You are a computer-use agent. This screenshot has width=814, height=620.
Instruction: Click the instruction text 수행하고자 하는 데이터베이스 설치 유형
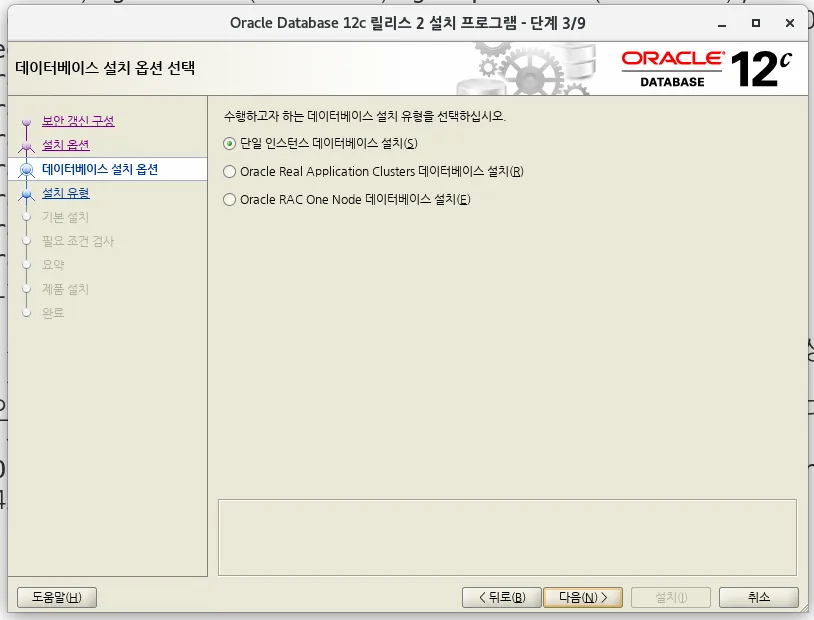pos(364,116)
